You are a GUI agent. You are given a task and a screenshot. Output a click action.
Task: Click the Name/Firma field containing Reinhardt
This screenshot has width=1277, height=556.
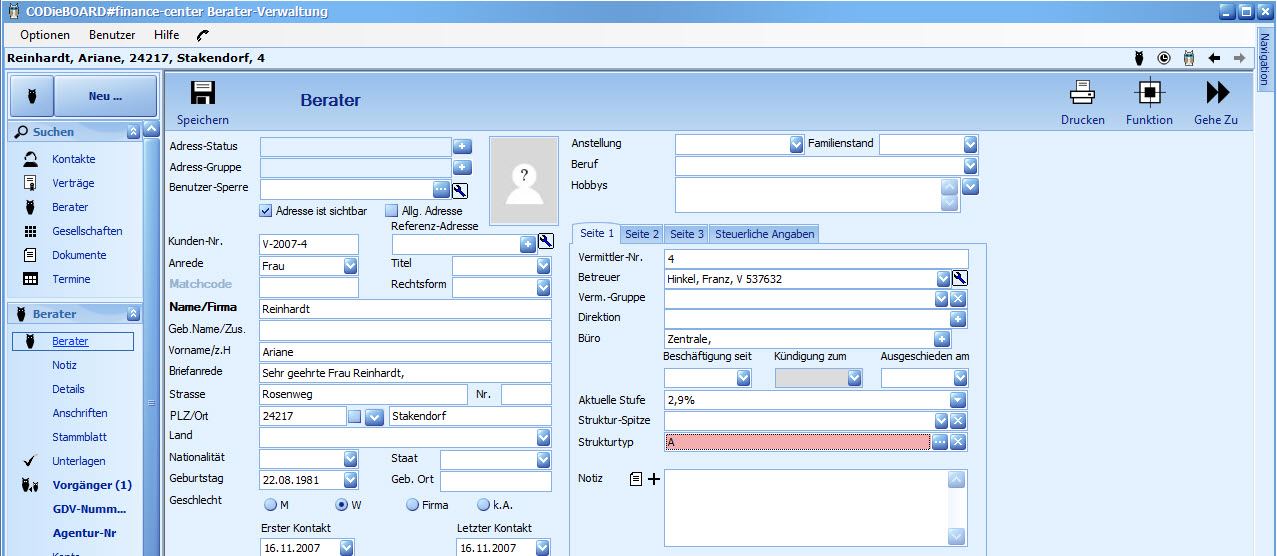point(404,310)
